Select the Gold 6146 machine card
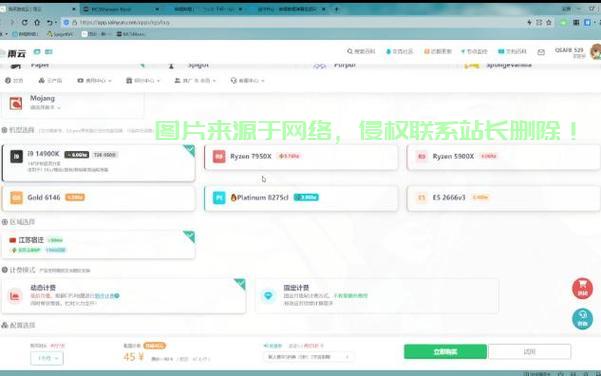 [99, 198]
